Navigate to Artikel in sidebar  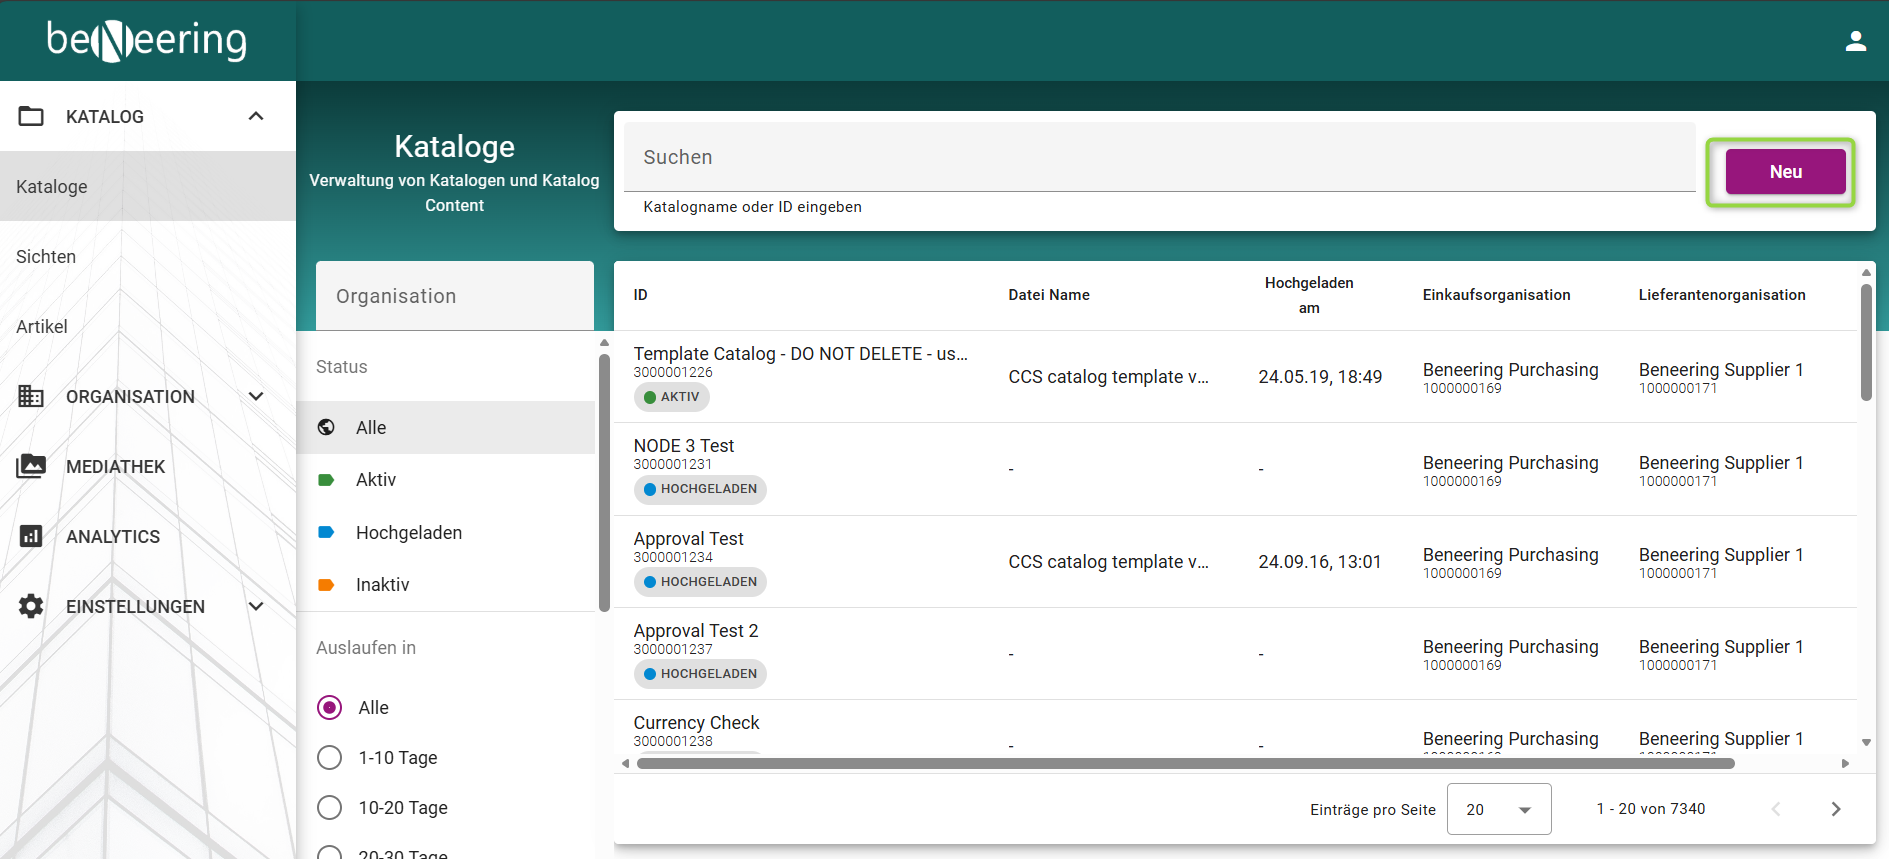tap(42, 327)
